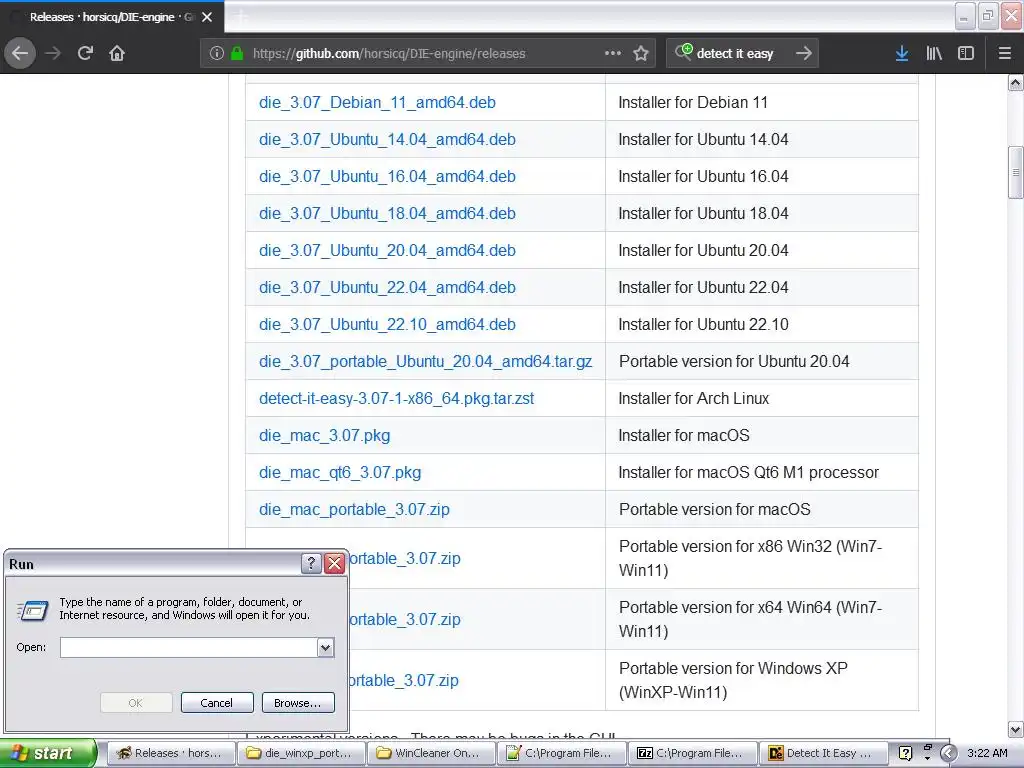This screenshot has height=768, width=1024.
Task: Switch to WinCleaner On... taskbar item
Action: tap(431, 753)
